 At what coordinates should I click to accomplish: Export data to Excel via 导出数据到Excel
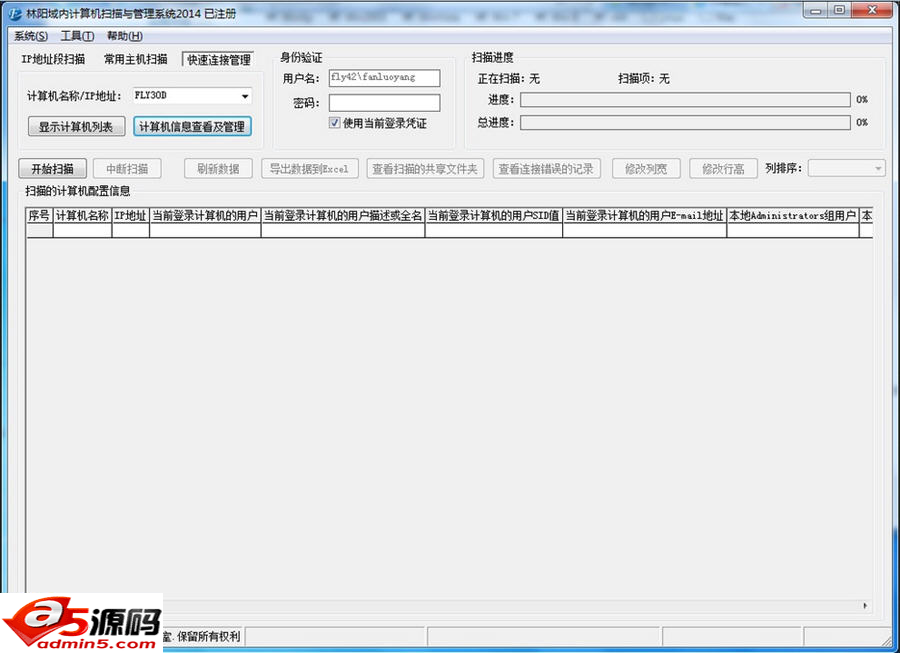311,168
